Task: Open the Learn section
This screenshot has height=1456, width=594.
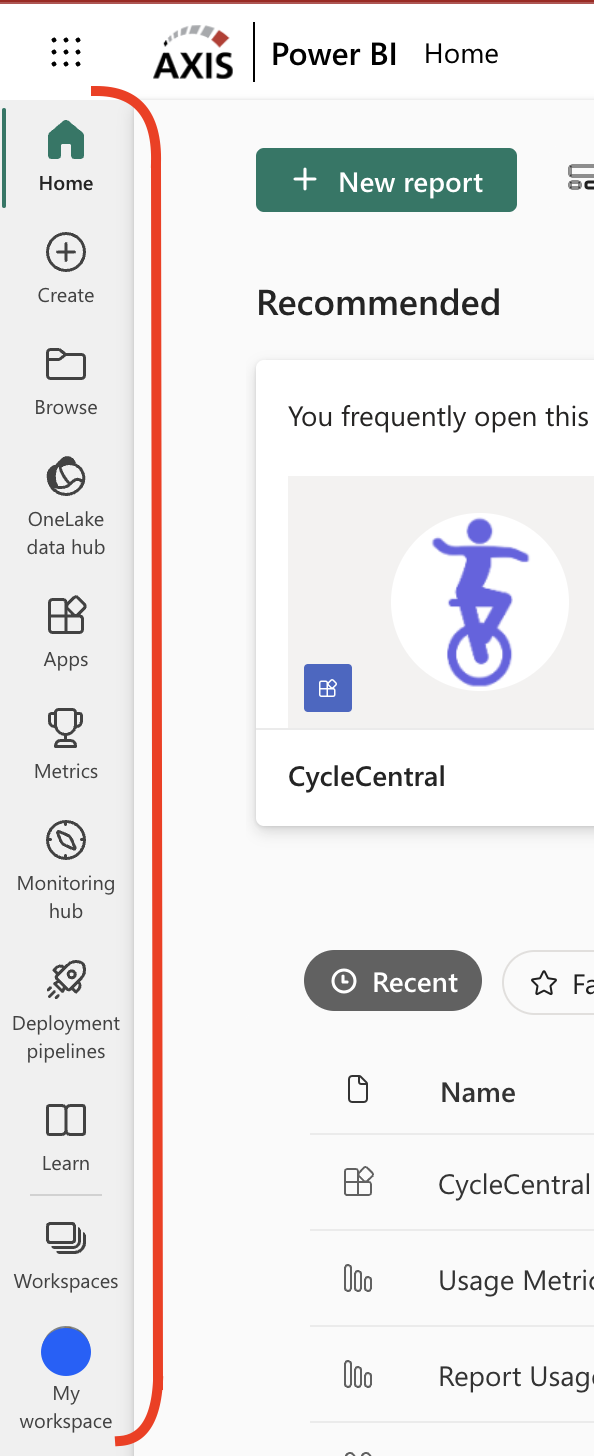Action: (x=66, y=1120)
